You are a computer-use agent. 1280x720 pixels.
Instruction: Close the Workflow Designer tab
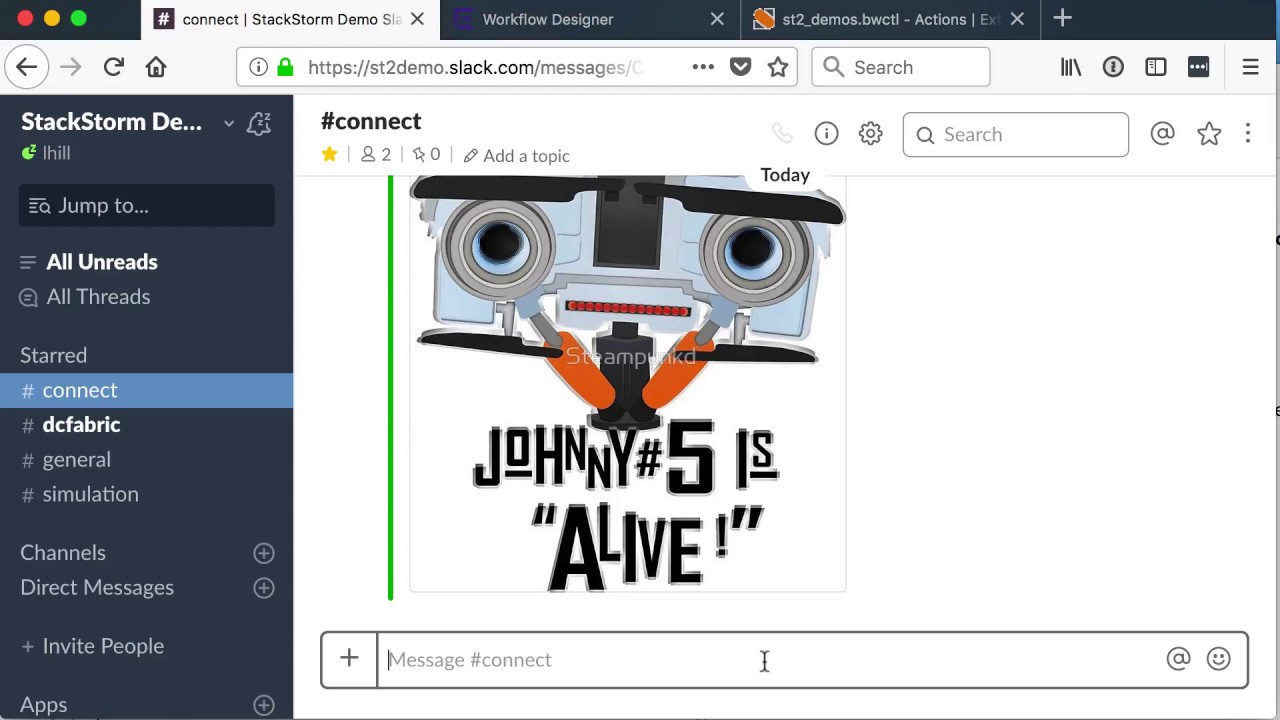pos(717,19)
